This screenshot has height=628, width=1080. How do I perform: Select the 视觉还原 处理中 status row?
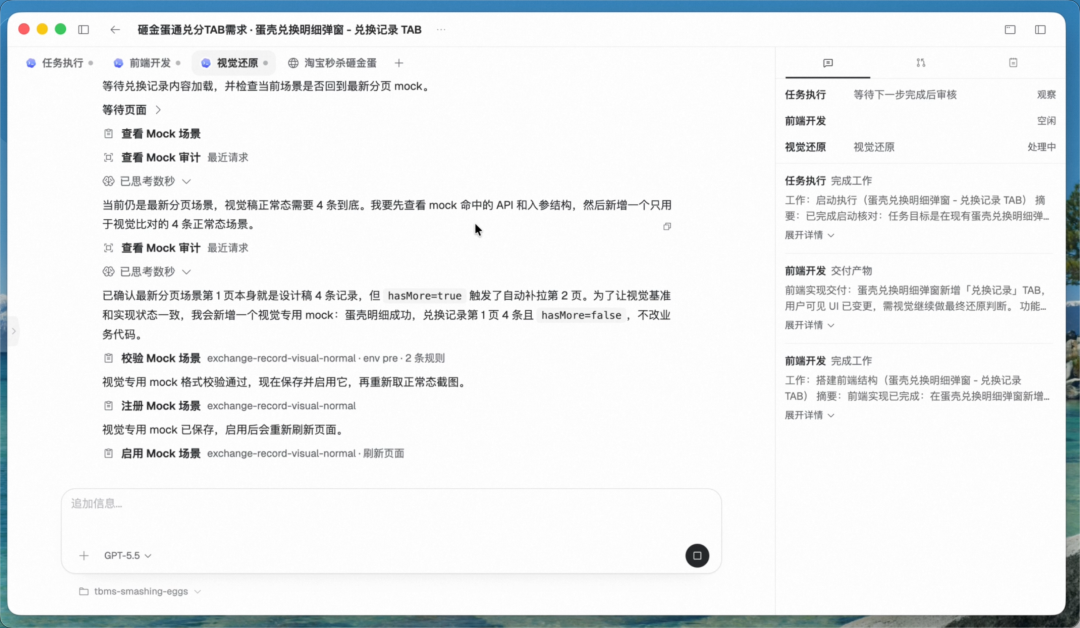[x=920, y=147]
